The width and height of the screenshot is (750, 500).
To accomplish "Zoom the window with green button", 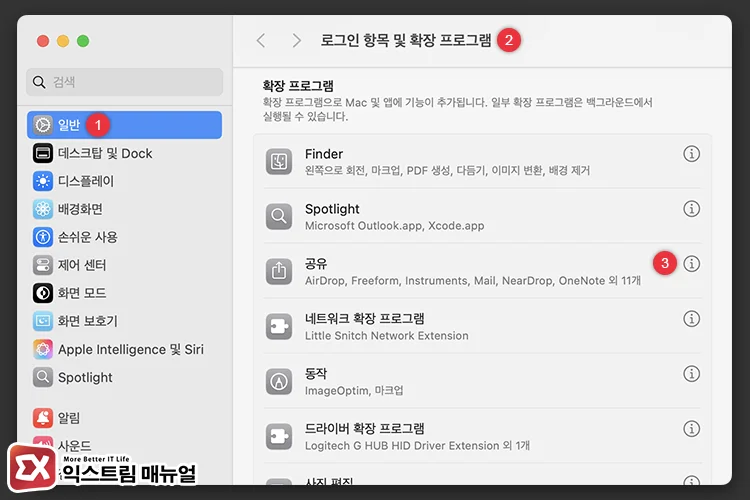I will [83, 41].
